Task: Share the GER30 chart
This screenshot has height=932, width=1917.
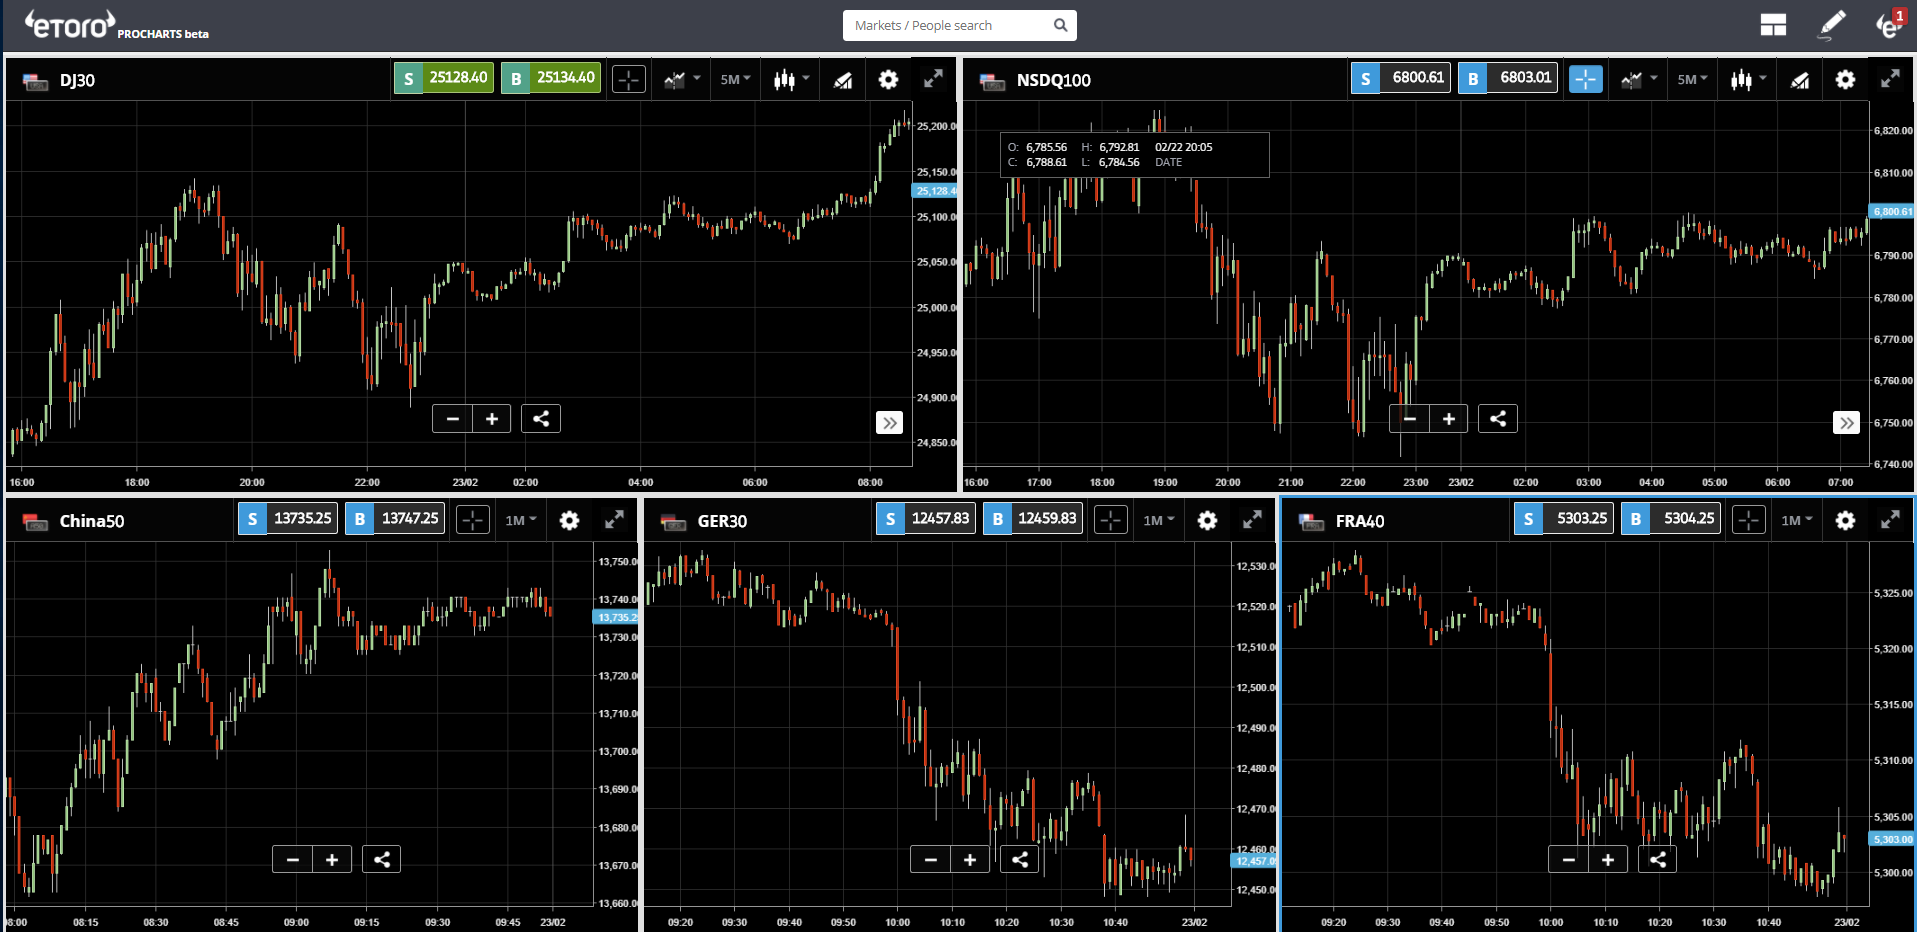Action: click(x=1019, y=859)
